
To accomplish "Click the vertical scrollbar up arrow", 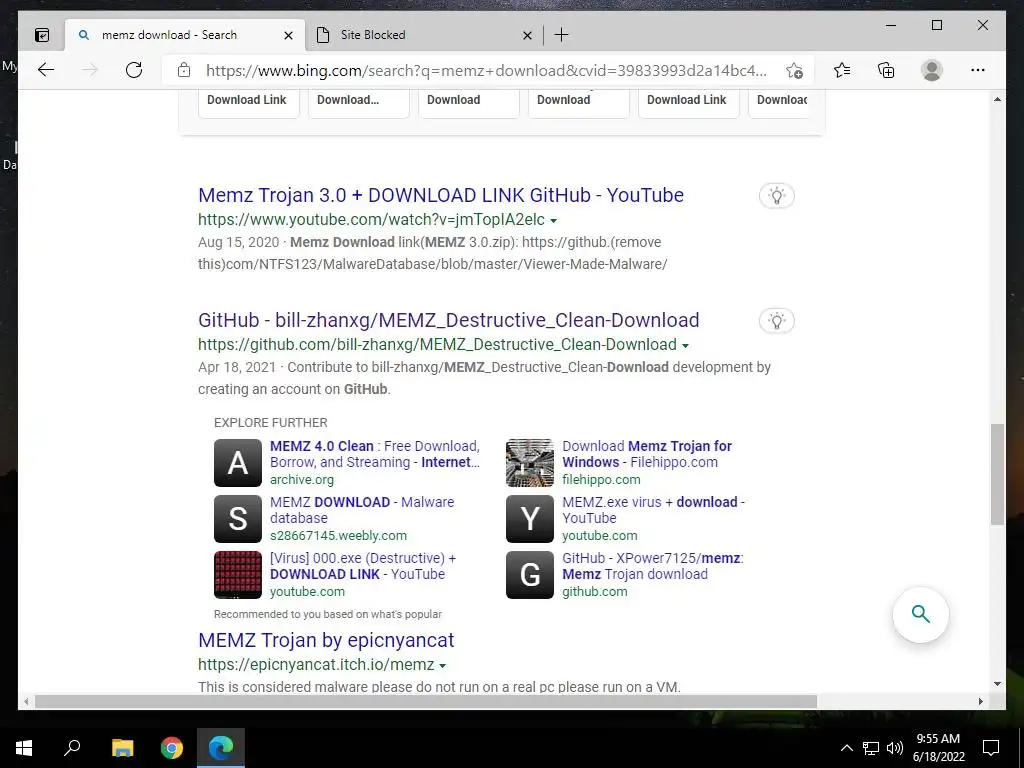I will pos(997,99).
